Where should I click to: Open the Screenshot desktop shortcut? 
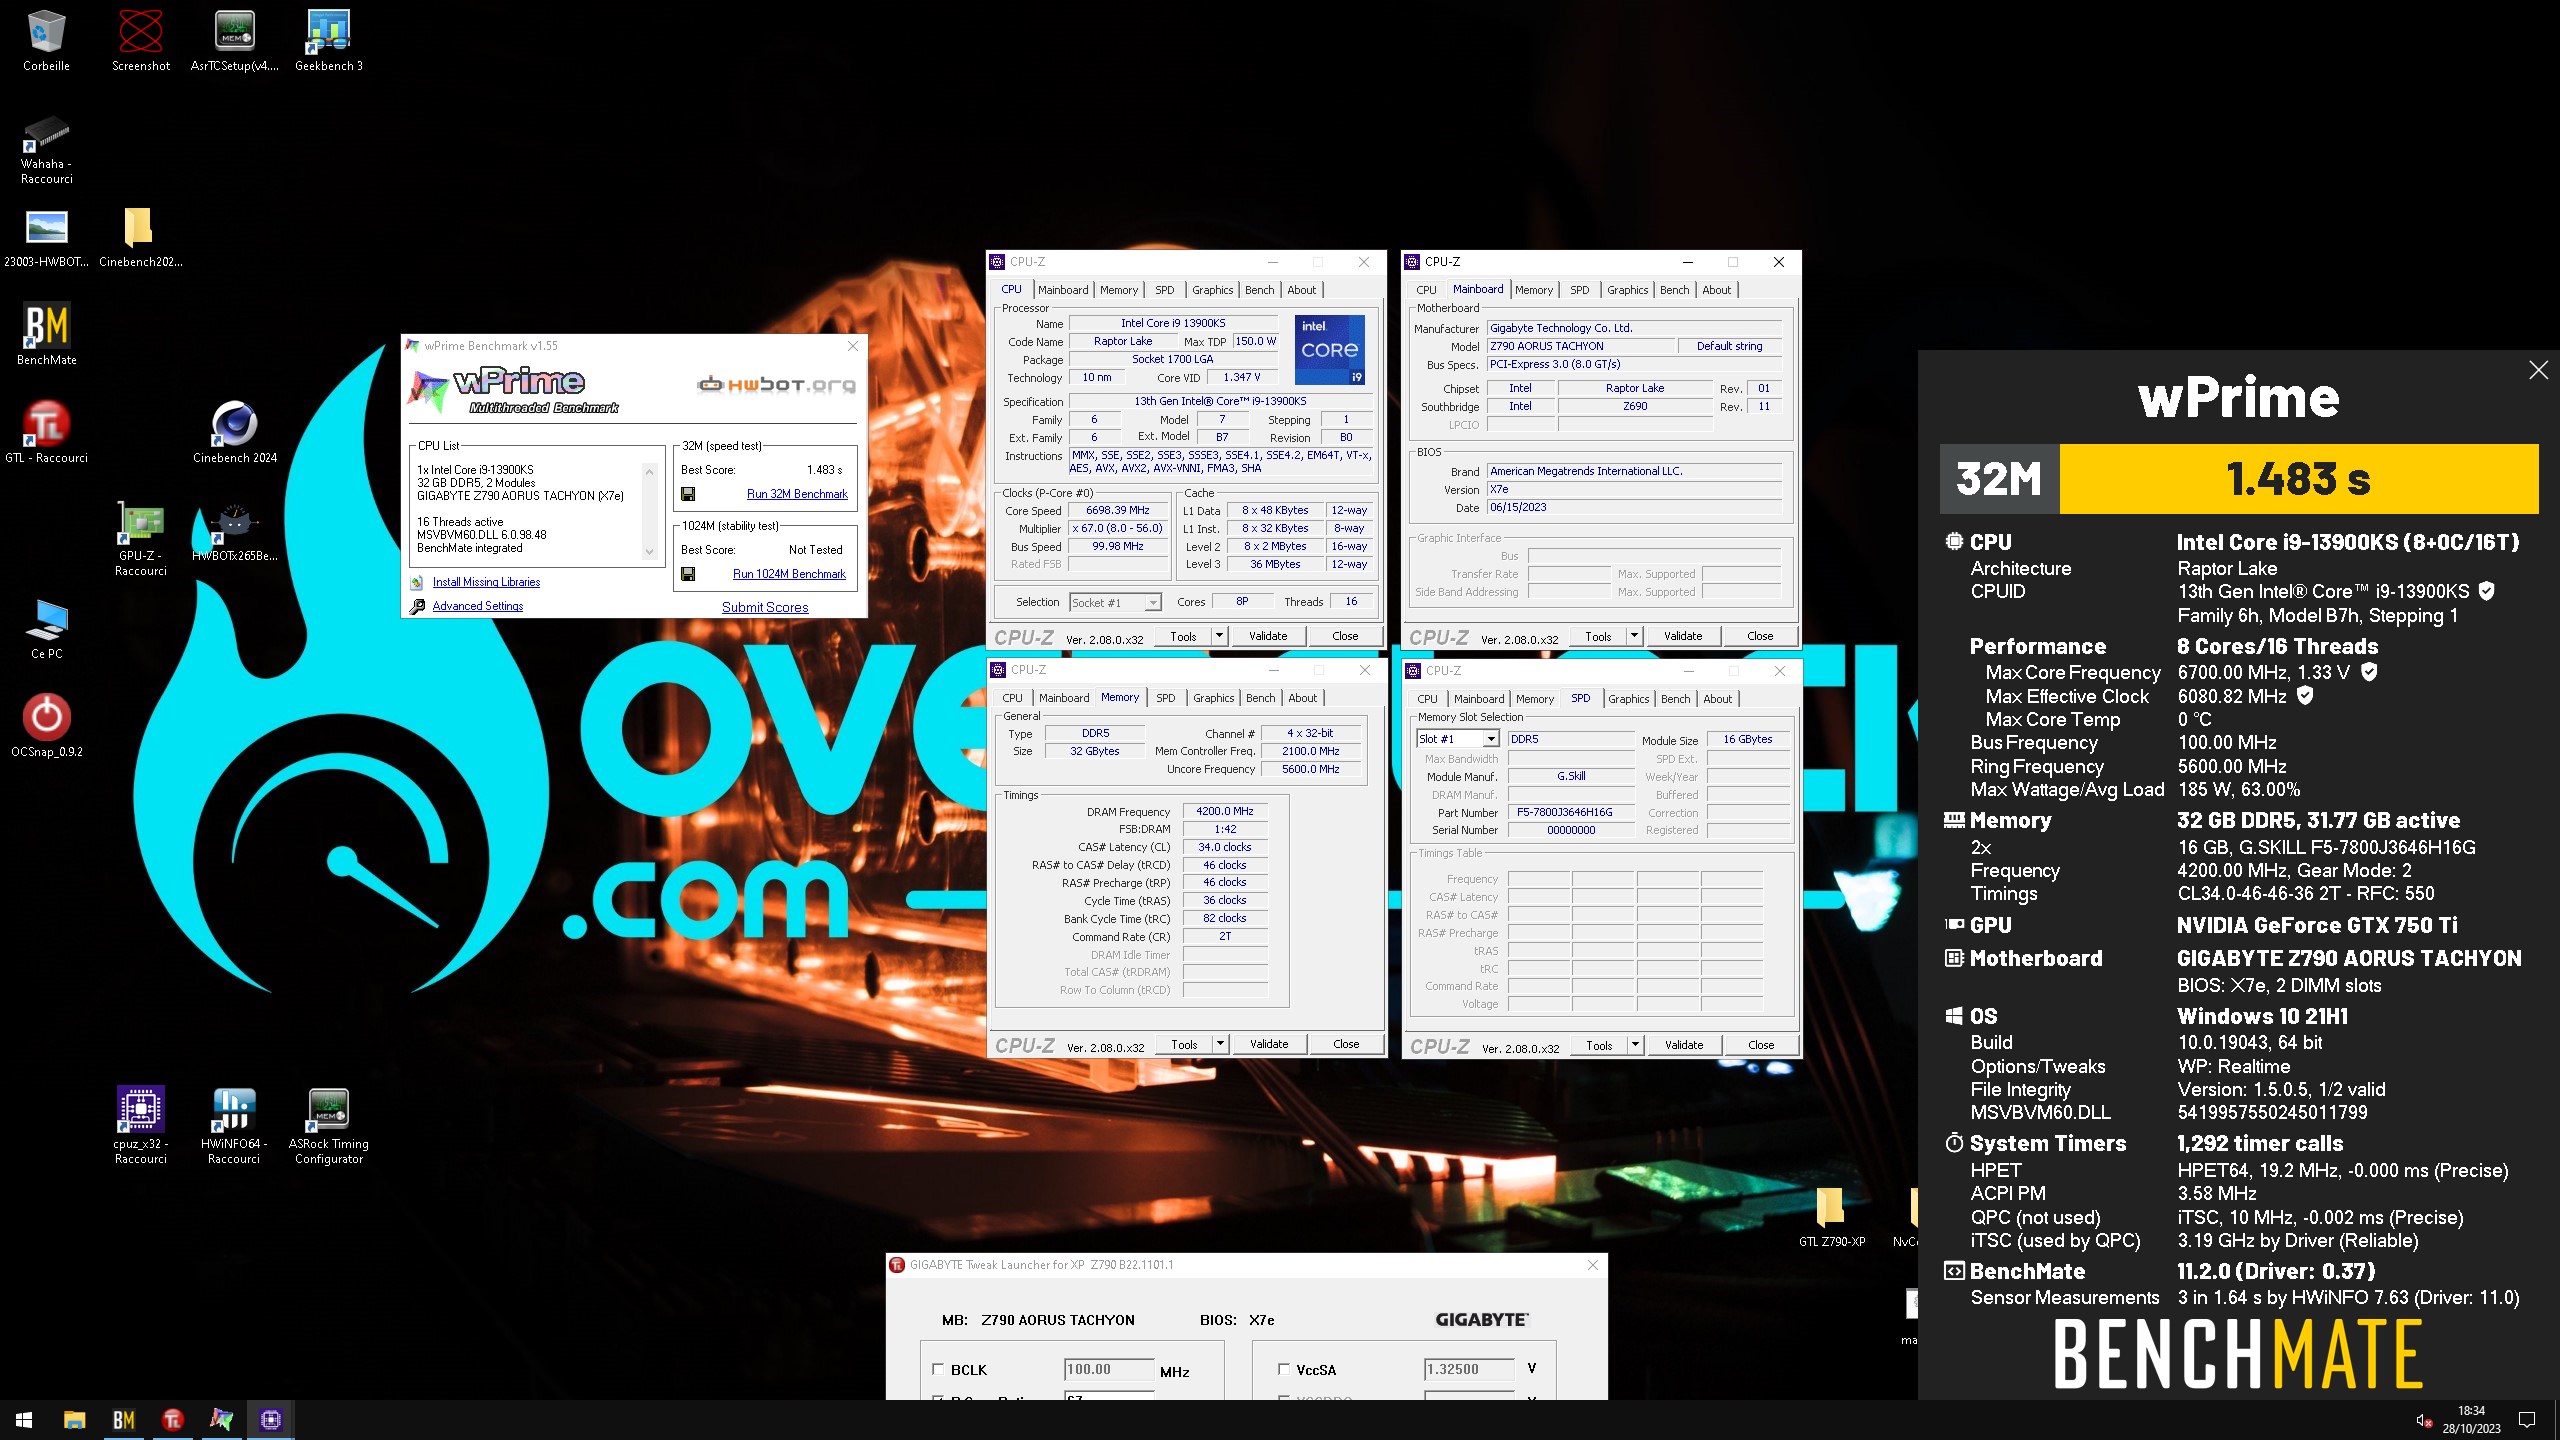141,40
